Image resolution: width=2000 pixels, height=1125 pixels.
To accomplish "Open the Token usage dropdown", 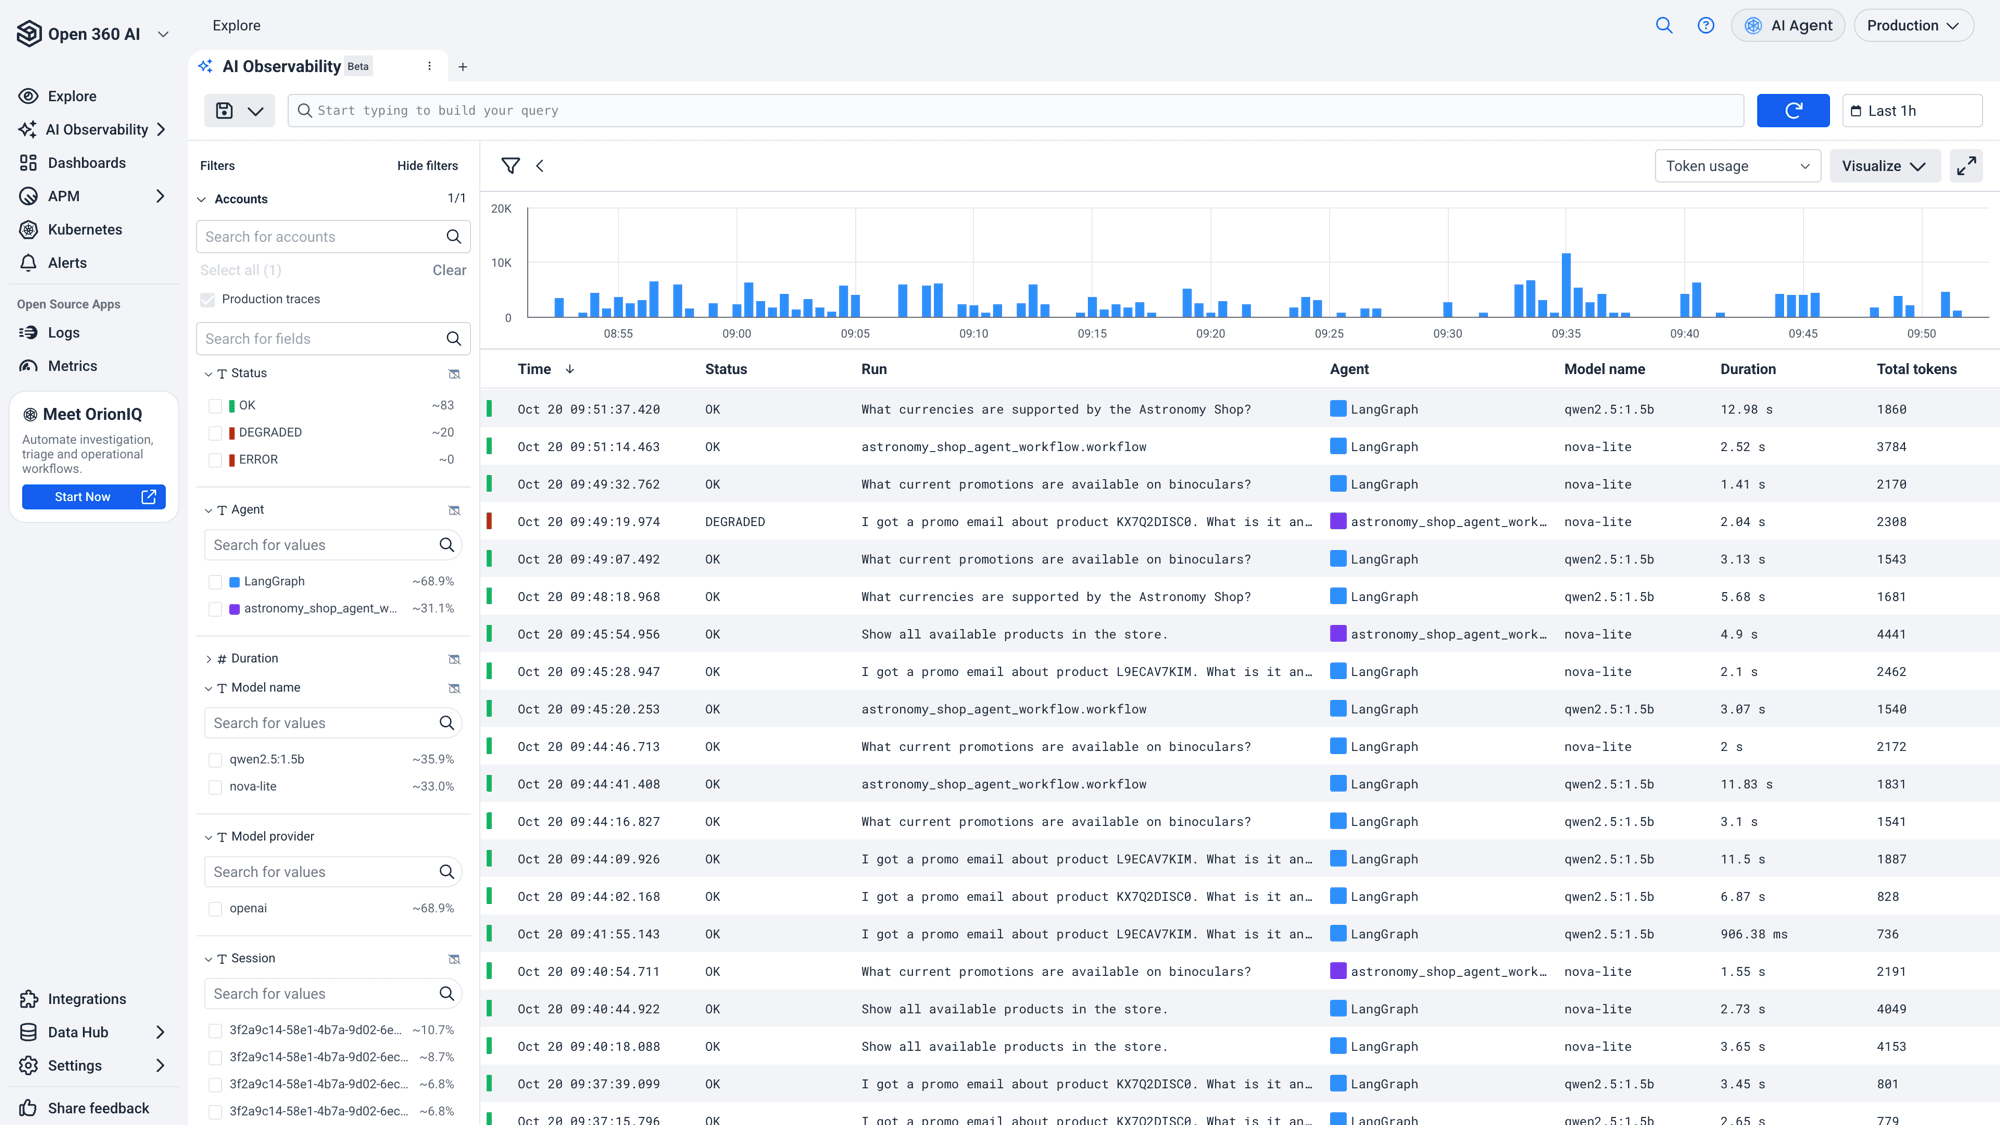I will coord(1737,166).
